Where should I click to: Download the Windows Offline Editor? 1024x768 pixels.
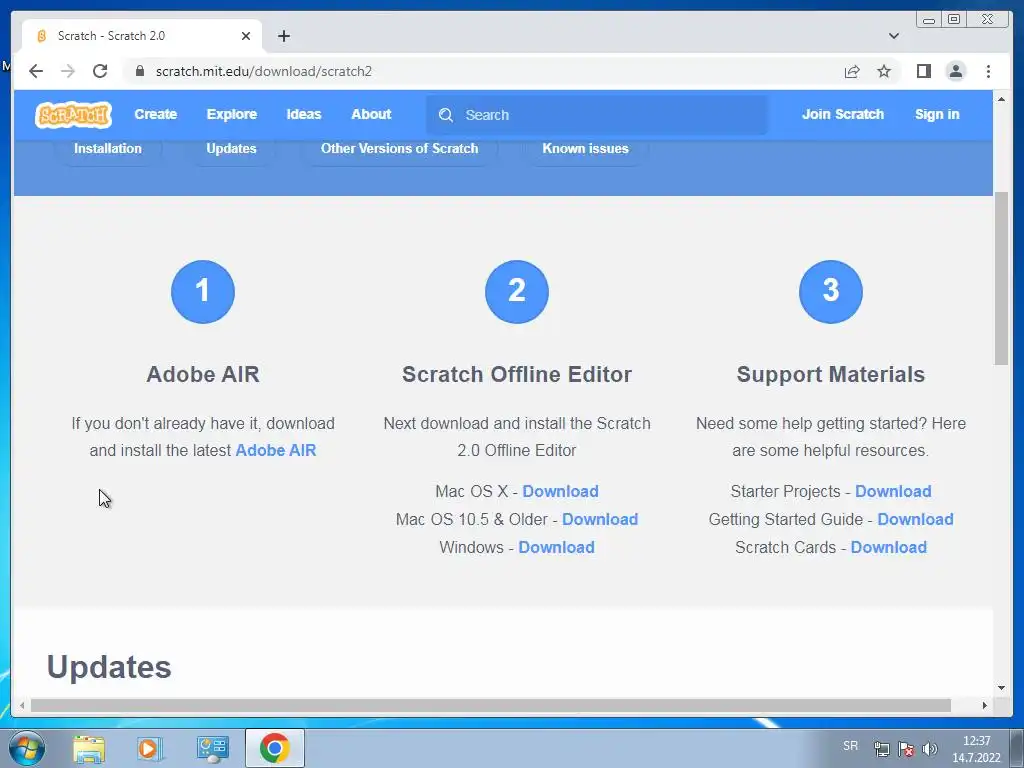click(556, 547)
